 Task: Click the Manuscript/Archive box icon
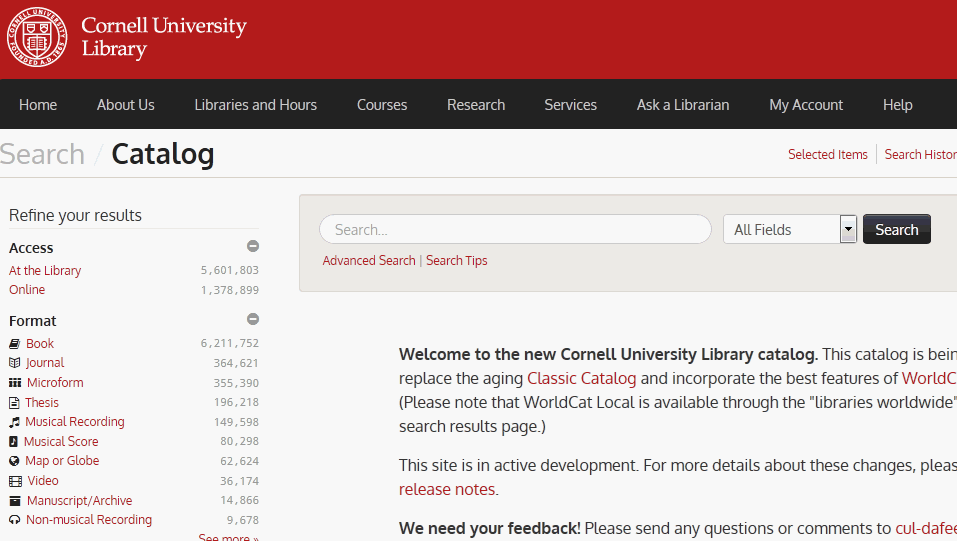pyautogui.click(x=15, y=501)
